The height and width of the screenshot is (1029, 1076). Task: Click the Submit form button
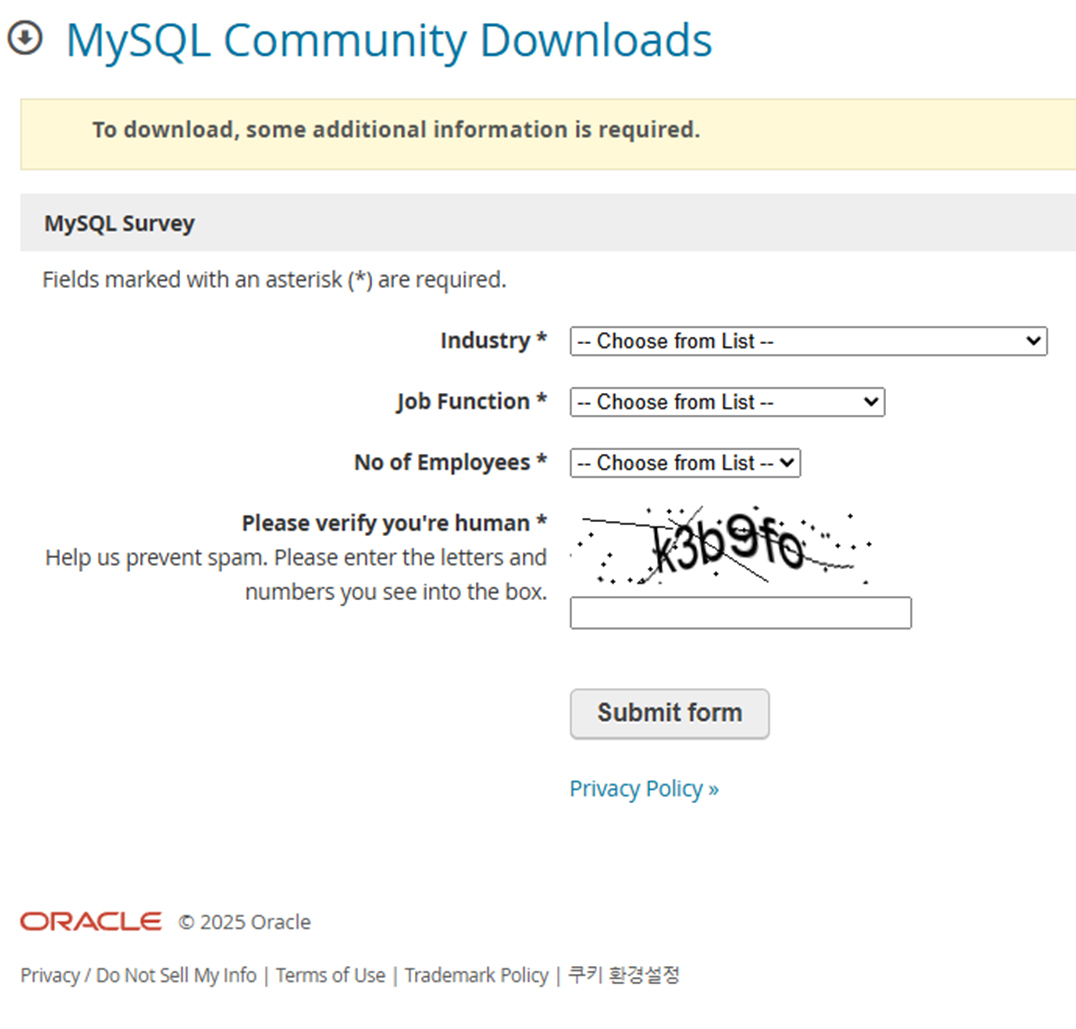669,713
